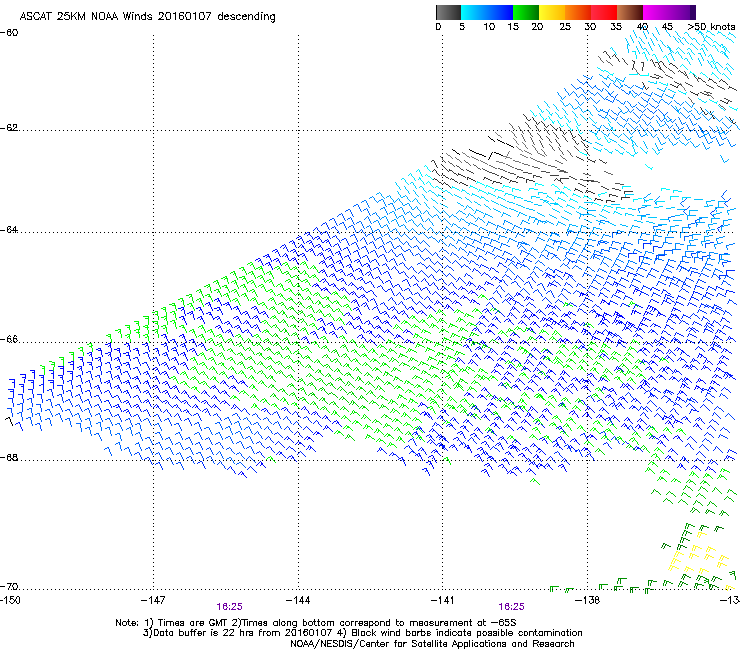Click the red 30-35 knots legend color
Viewport: 740px width, 650px height.
[x=604, y=12]
